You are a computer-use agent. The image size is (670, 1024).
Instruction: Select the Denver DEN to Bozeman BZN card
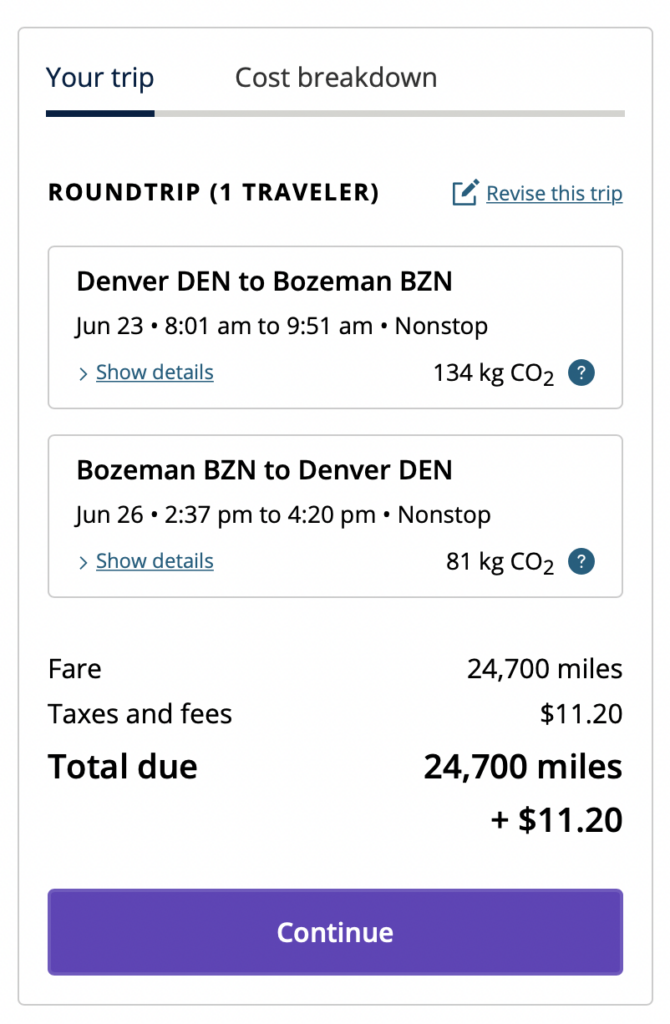click(335, 323)
